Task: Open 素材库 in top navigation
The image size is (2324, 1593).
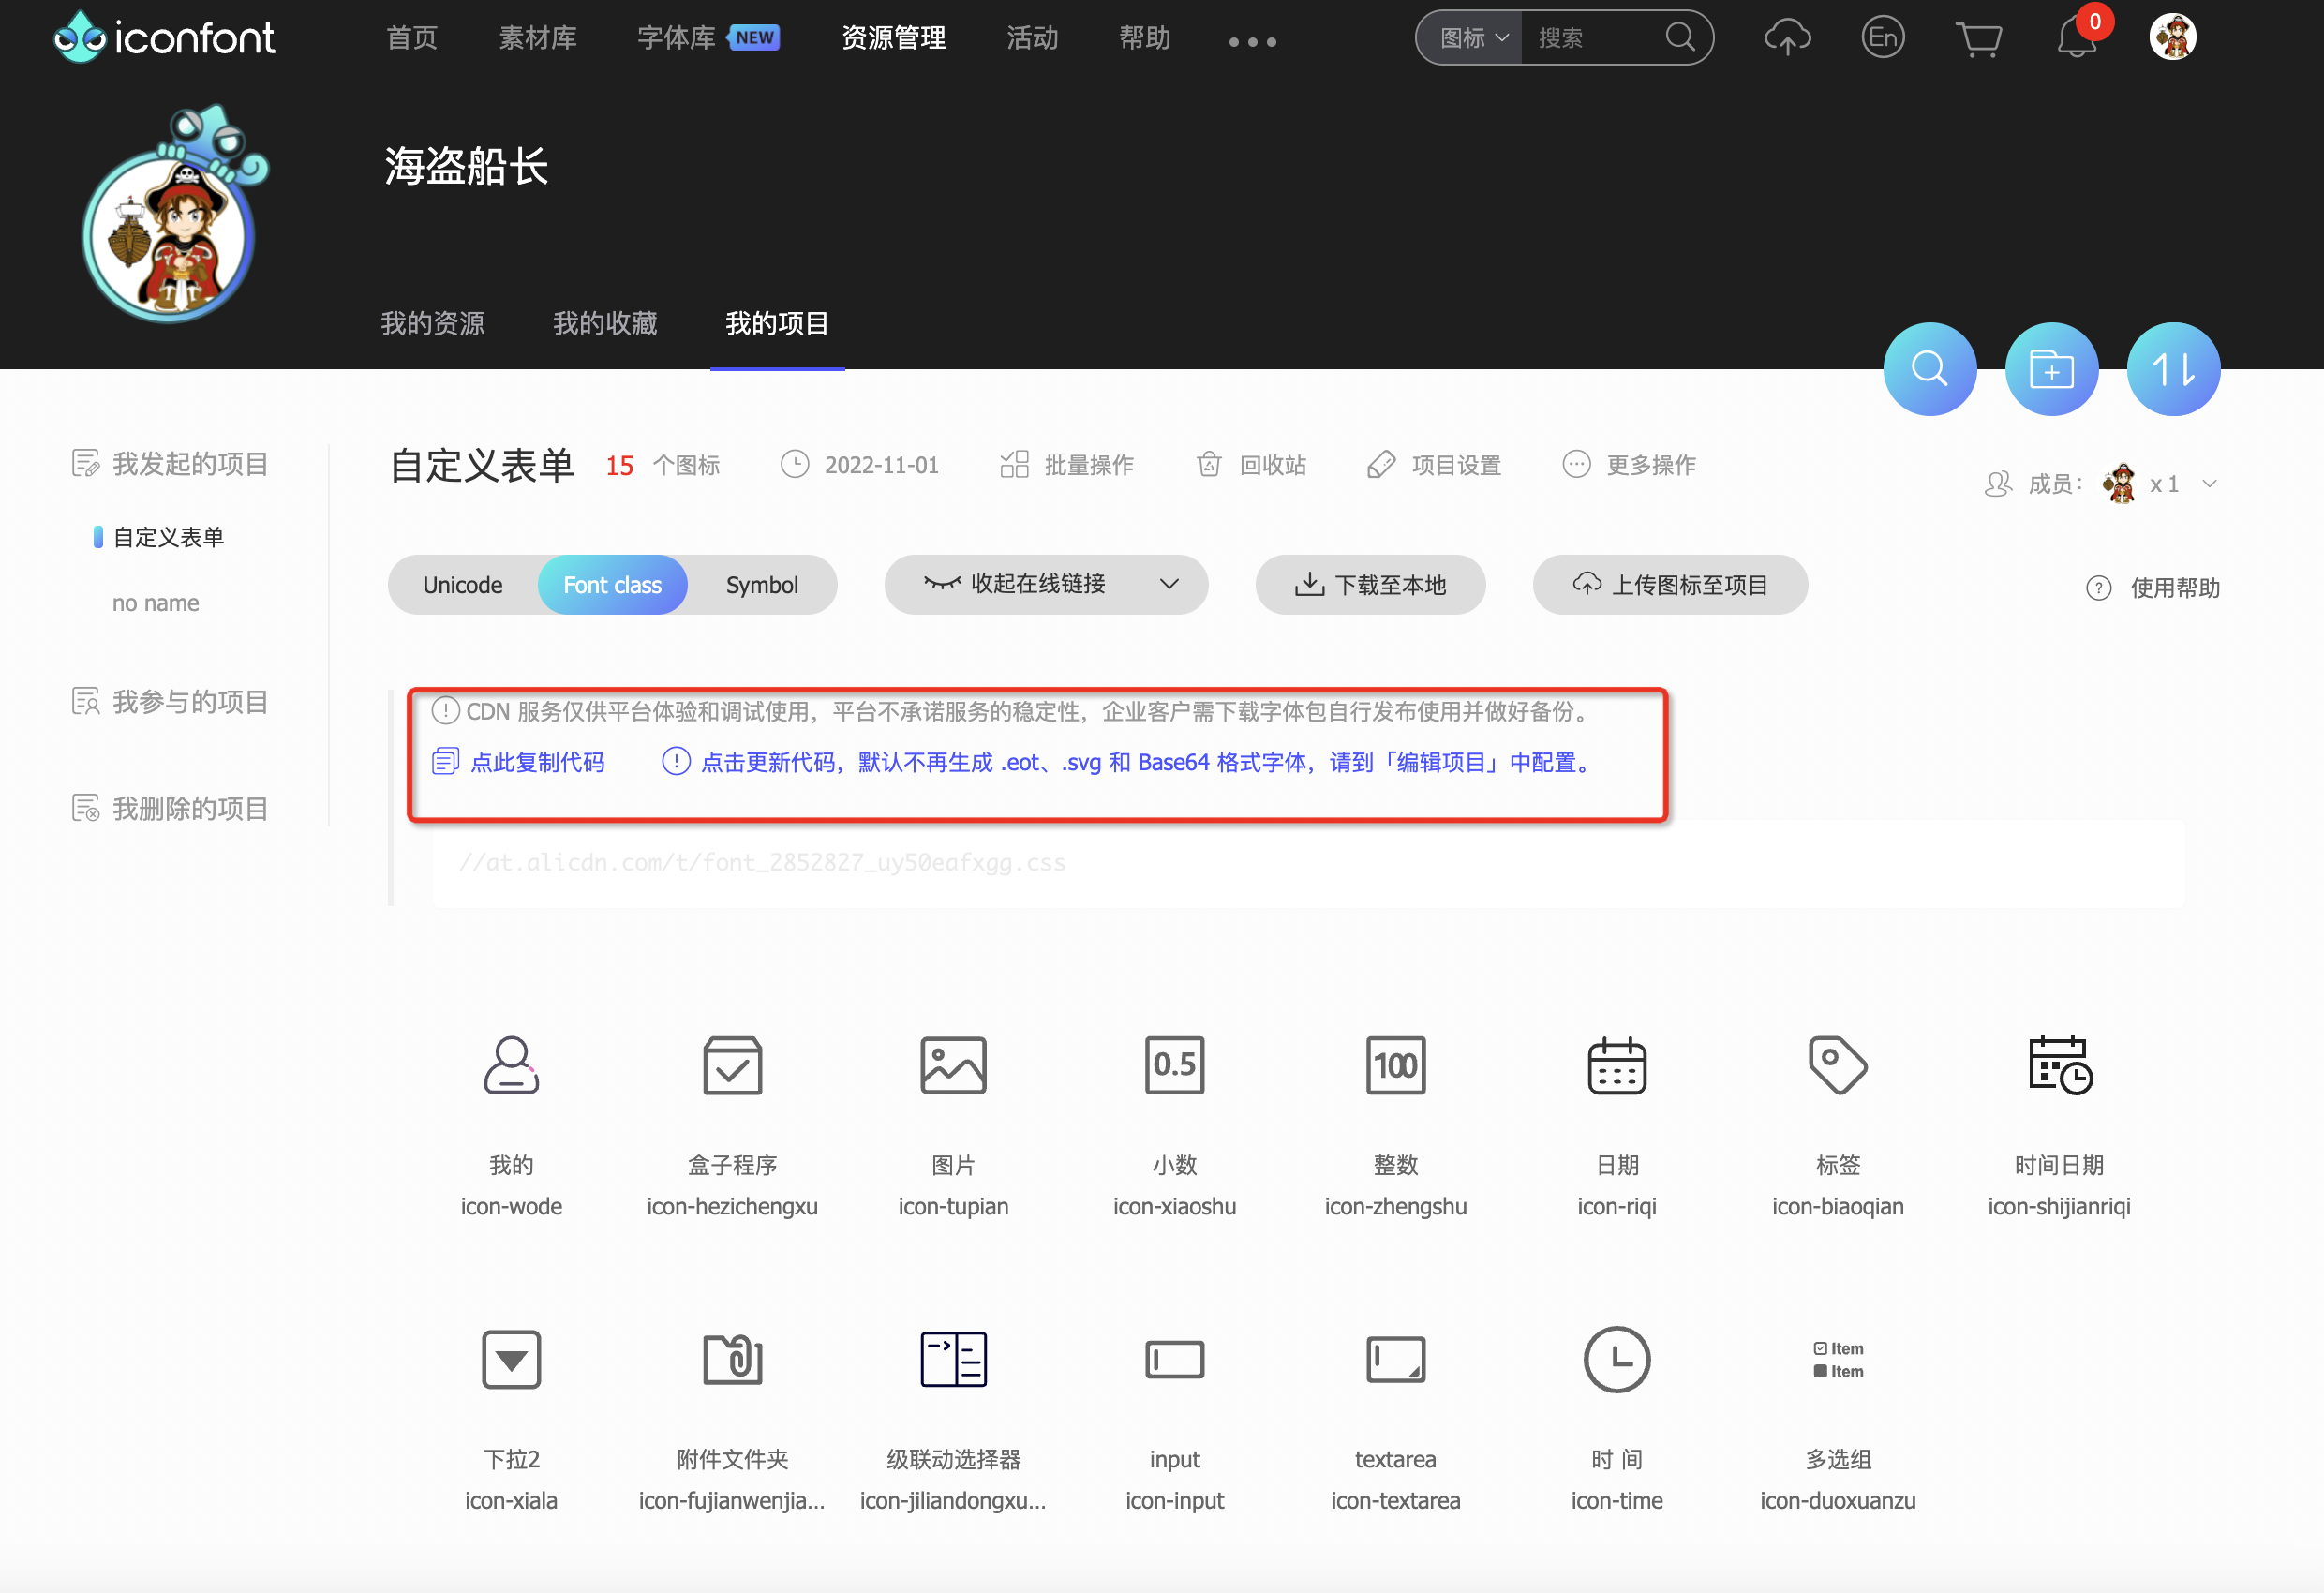Action: (538, 38)
